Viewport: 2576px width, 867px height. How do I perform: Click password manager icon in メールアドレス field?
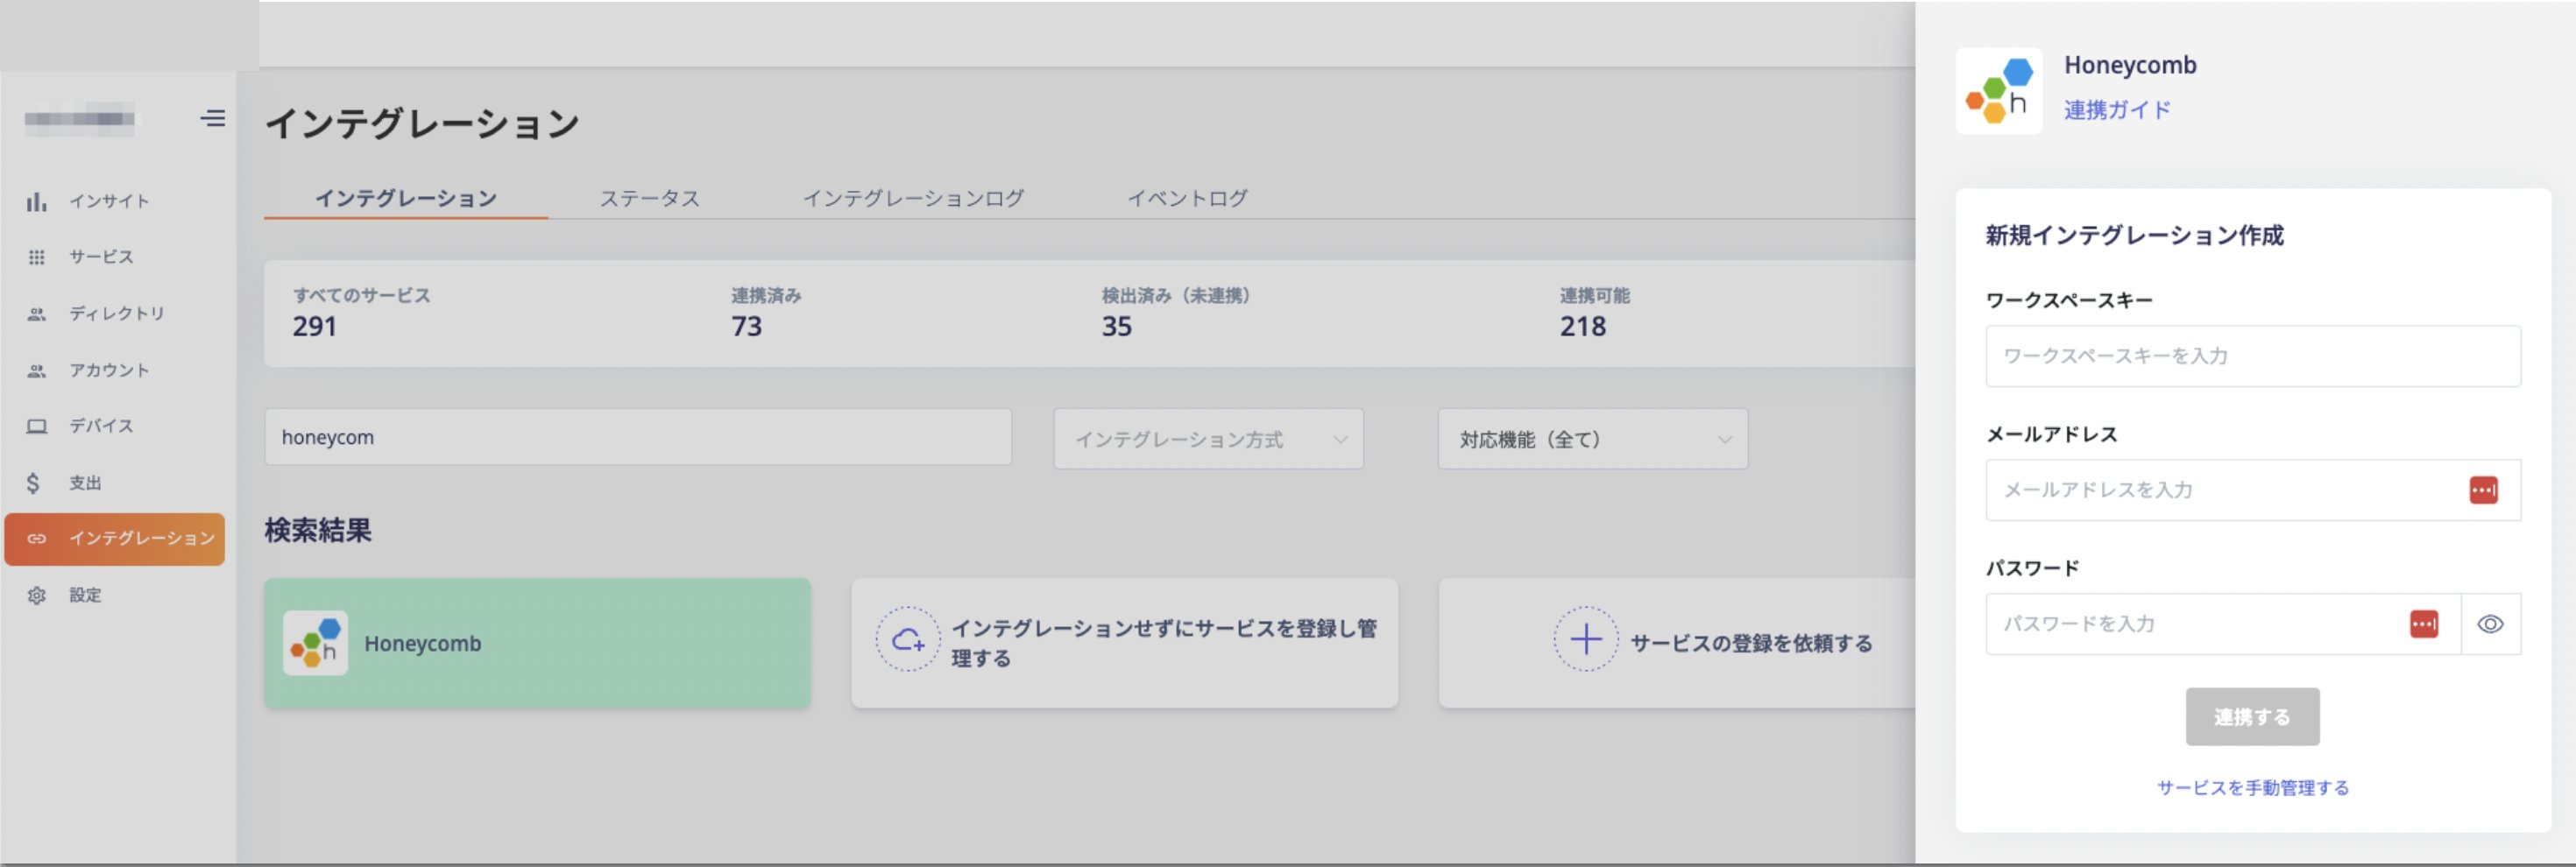tap(2484, 490)
